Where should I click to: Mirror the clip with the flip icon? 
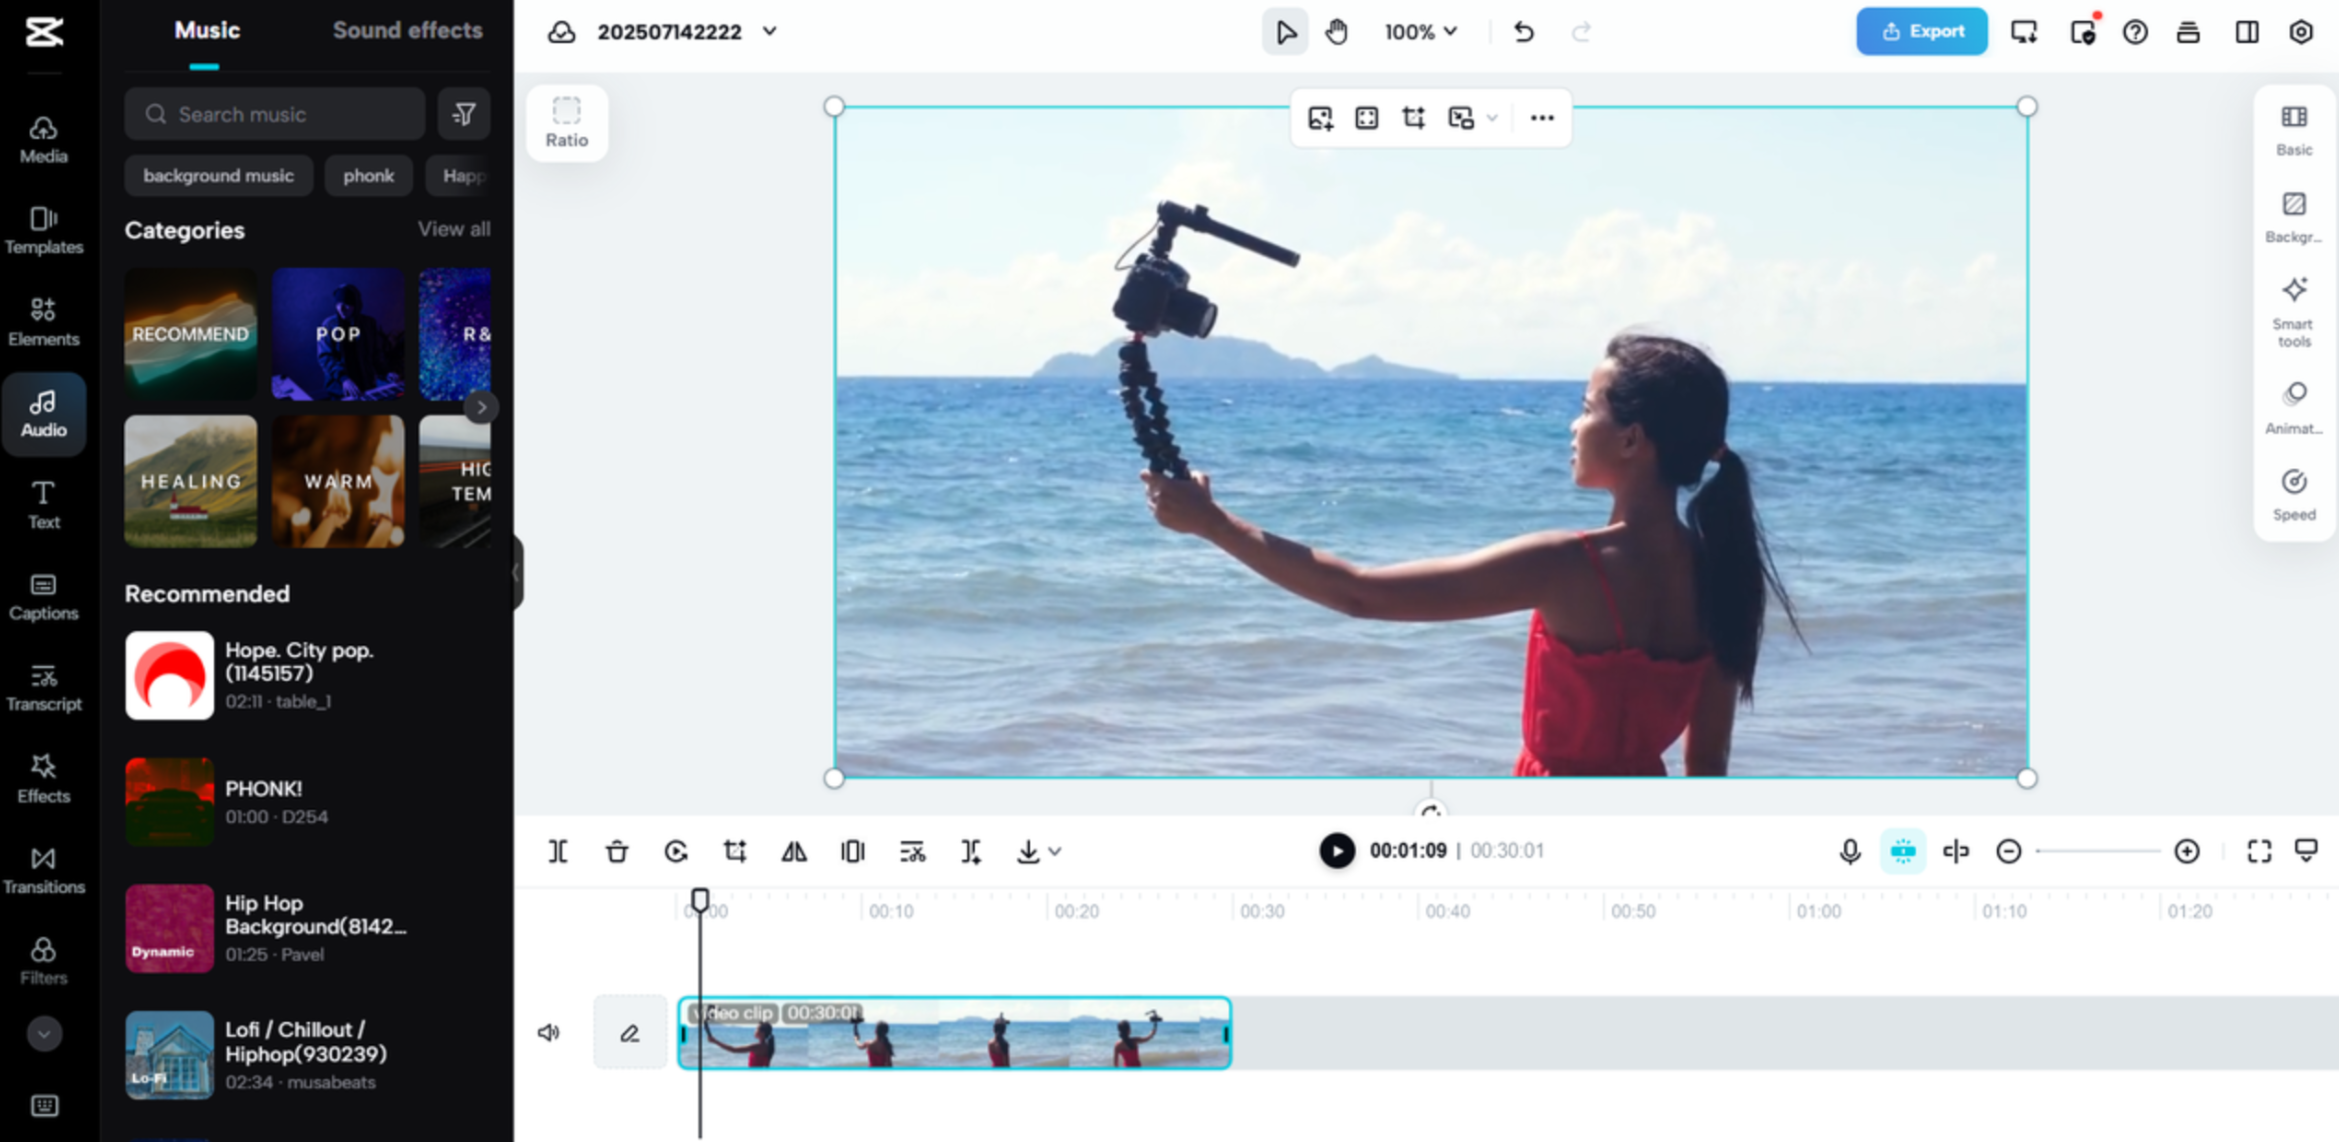794,851
